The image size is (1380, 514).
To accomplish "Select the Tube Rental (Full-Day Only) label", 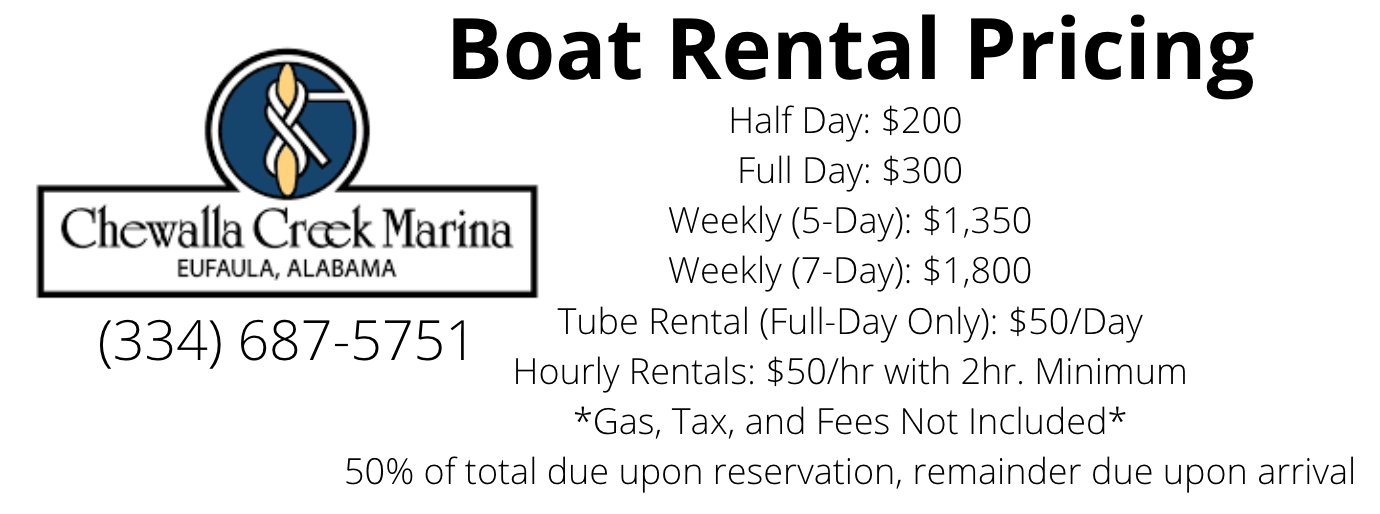I will 777,322.
